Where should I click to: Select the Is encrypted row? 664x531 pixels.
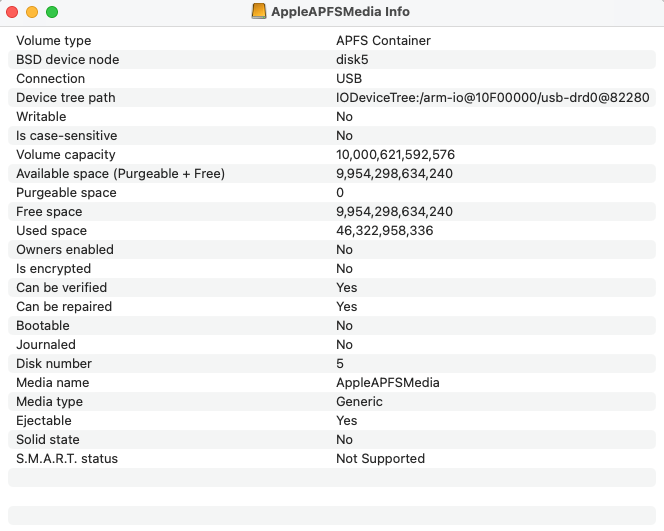point(331,269)
